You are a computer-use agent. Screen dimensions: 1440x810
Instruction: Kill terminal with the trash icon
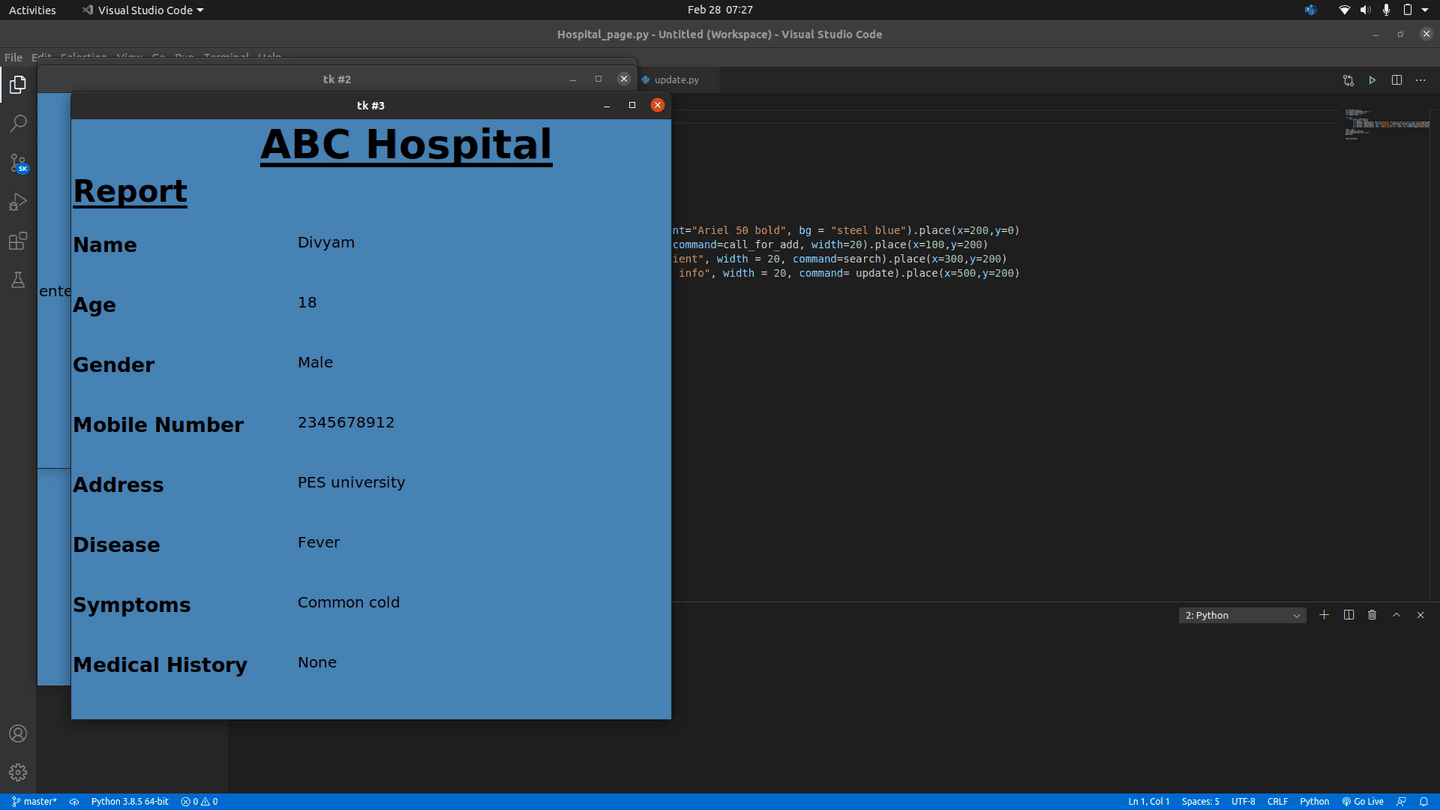(x=1372, y=615)
